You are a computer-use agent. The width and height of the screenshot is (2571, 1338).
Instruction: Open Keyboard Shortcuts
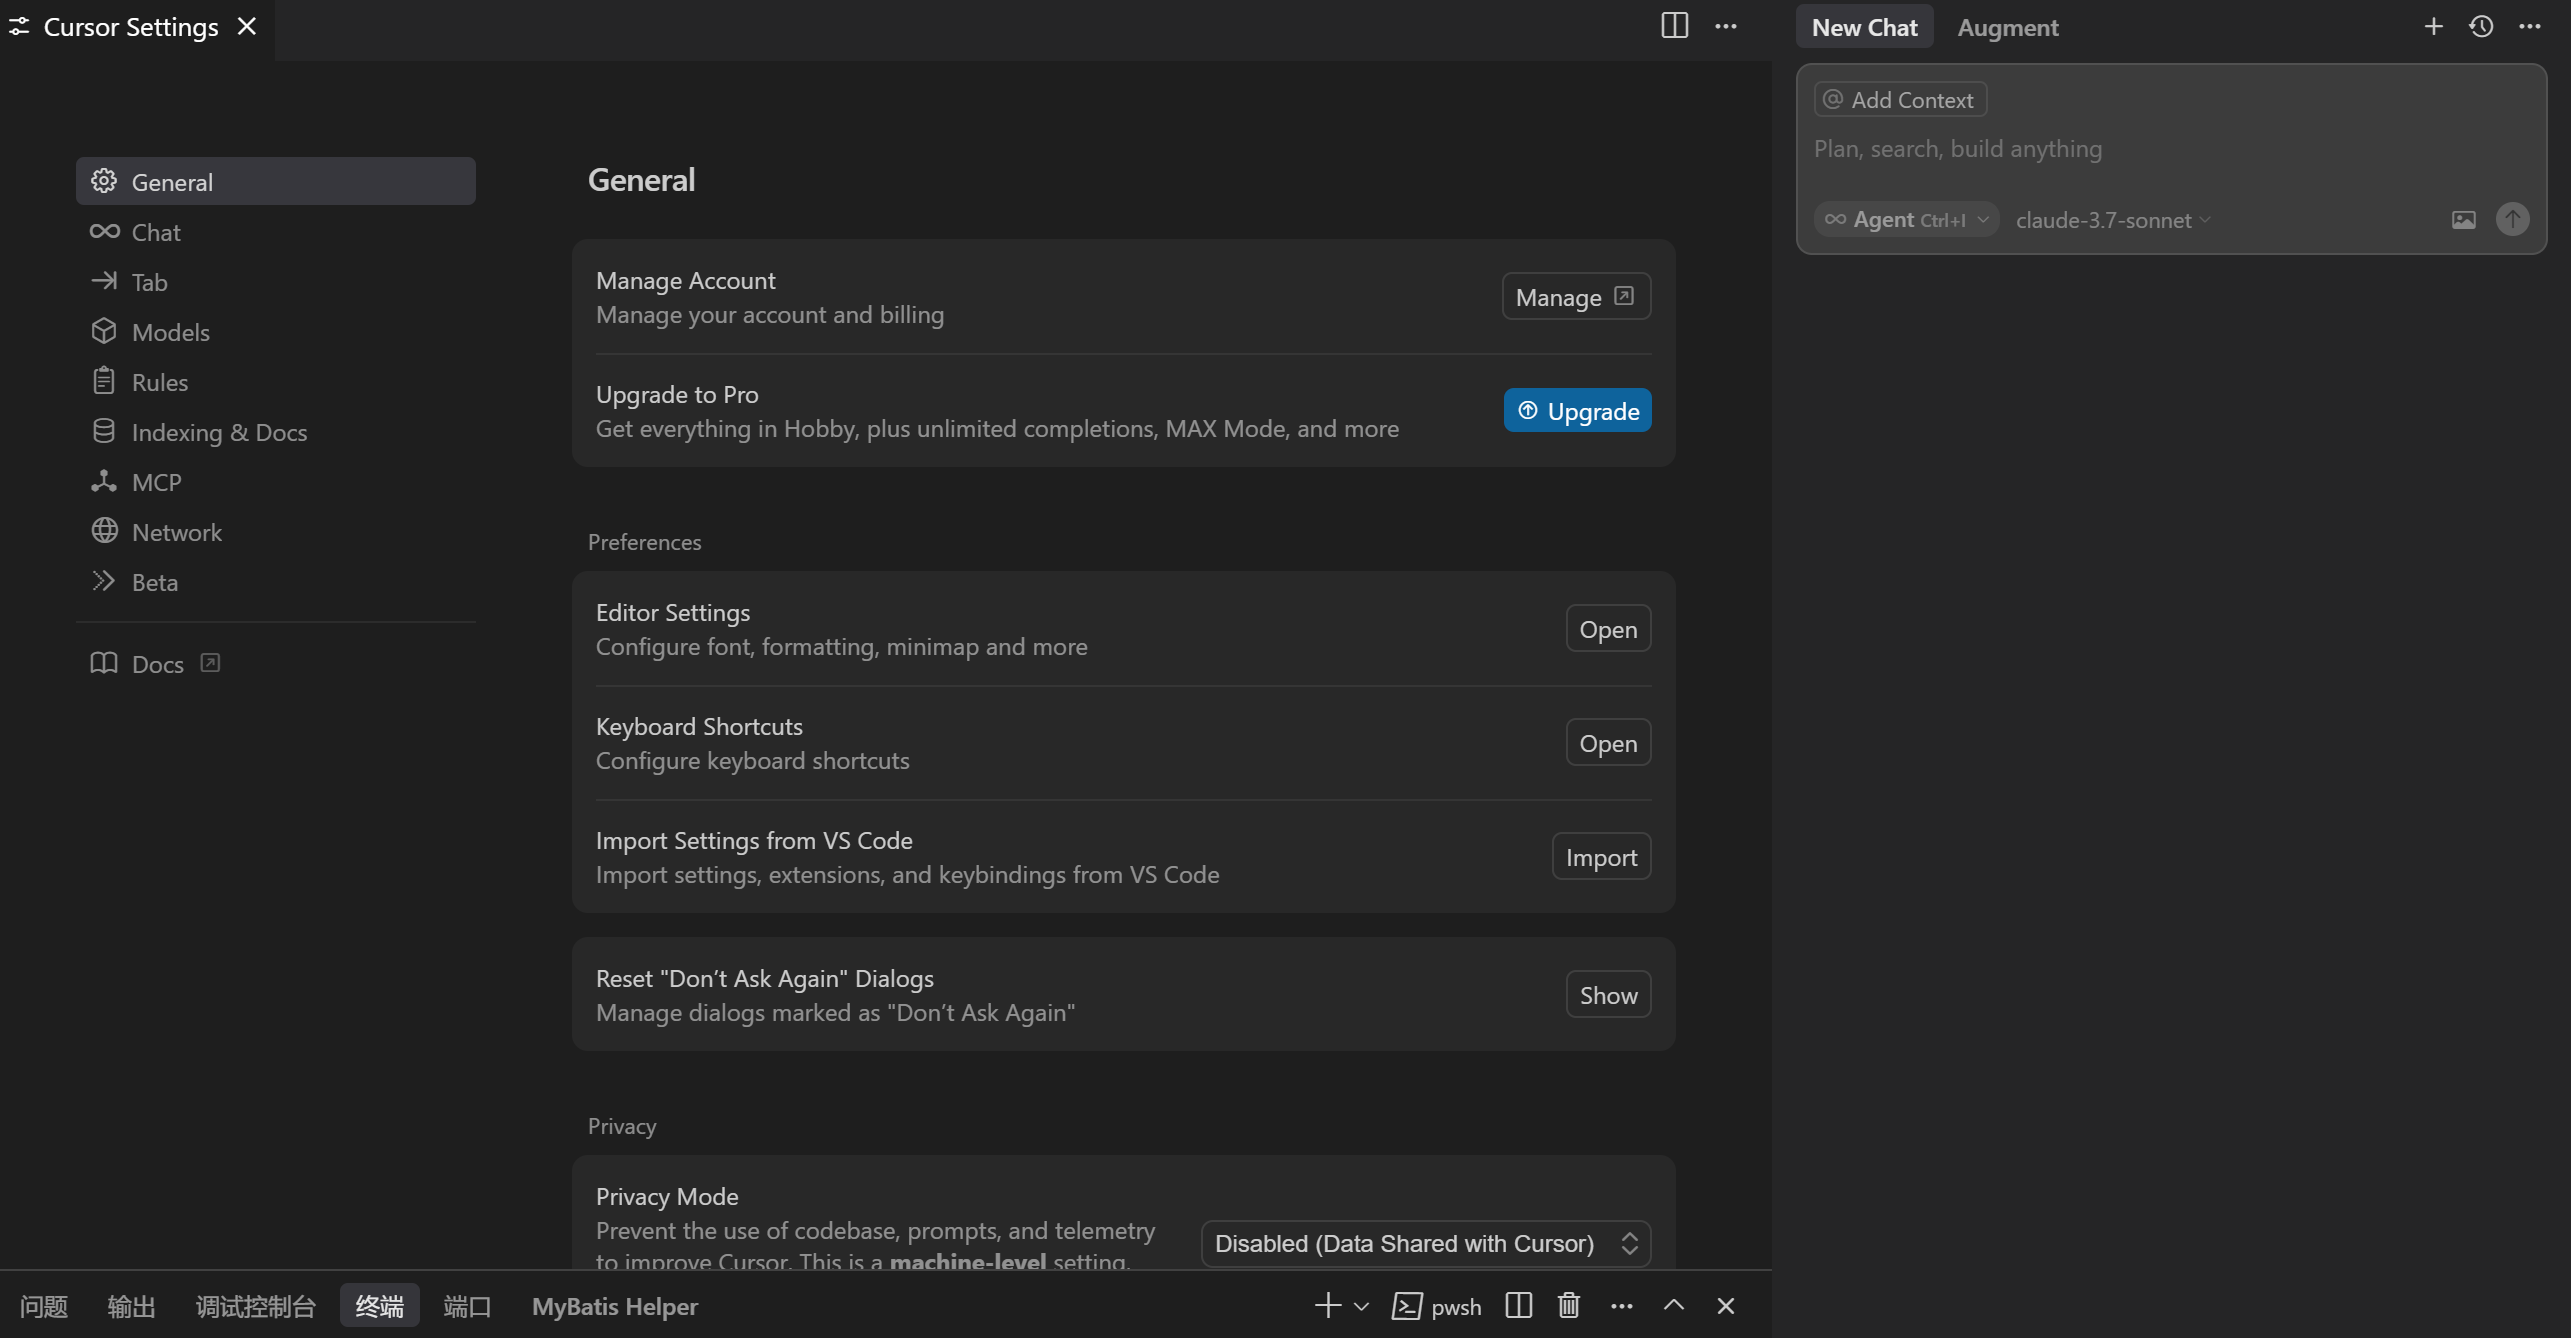(x=1608, y=743)
